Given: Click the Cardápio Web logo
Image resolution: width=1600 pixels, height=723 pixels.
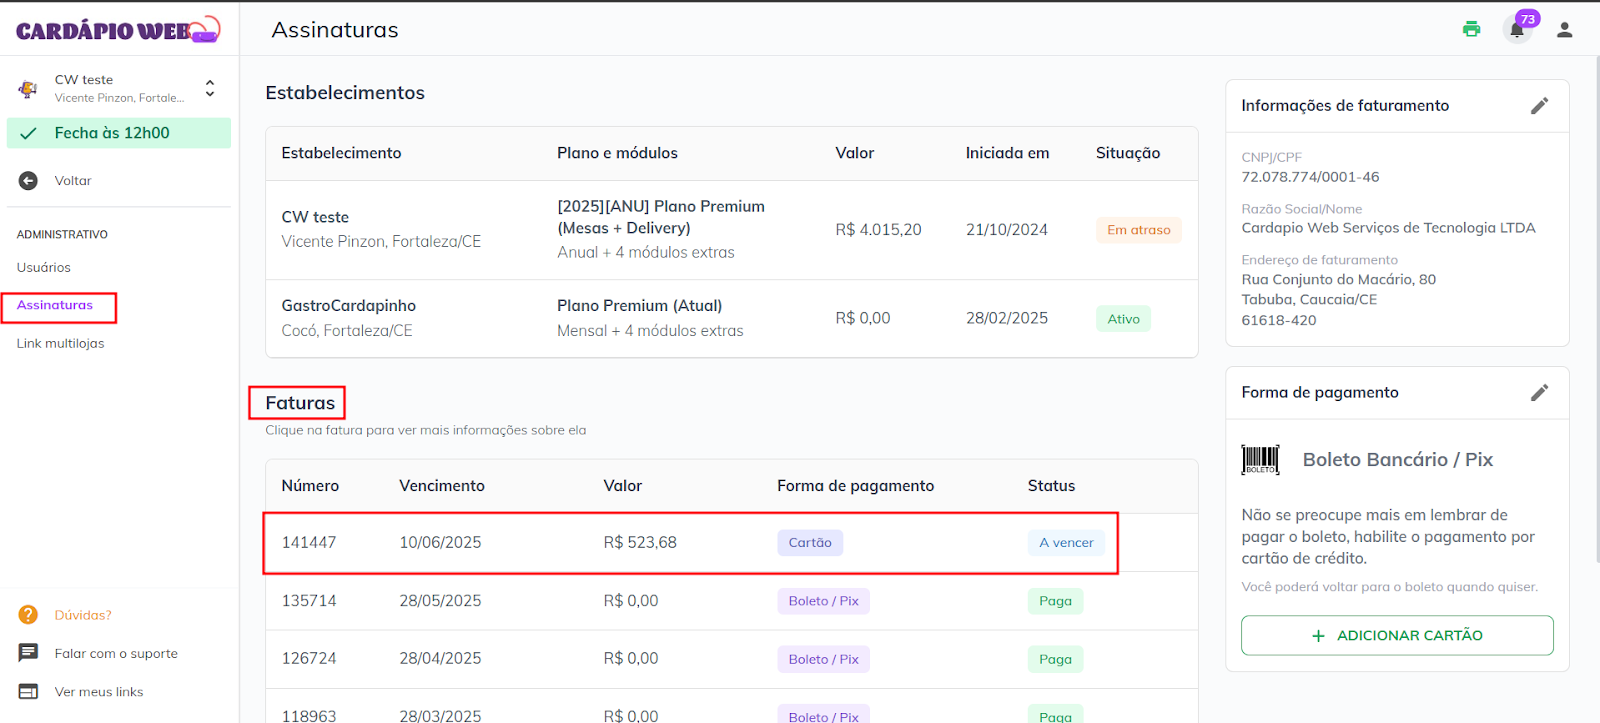Looking at the screenshot, I should click(118, 30).
